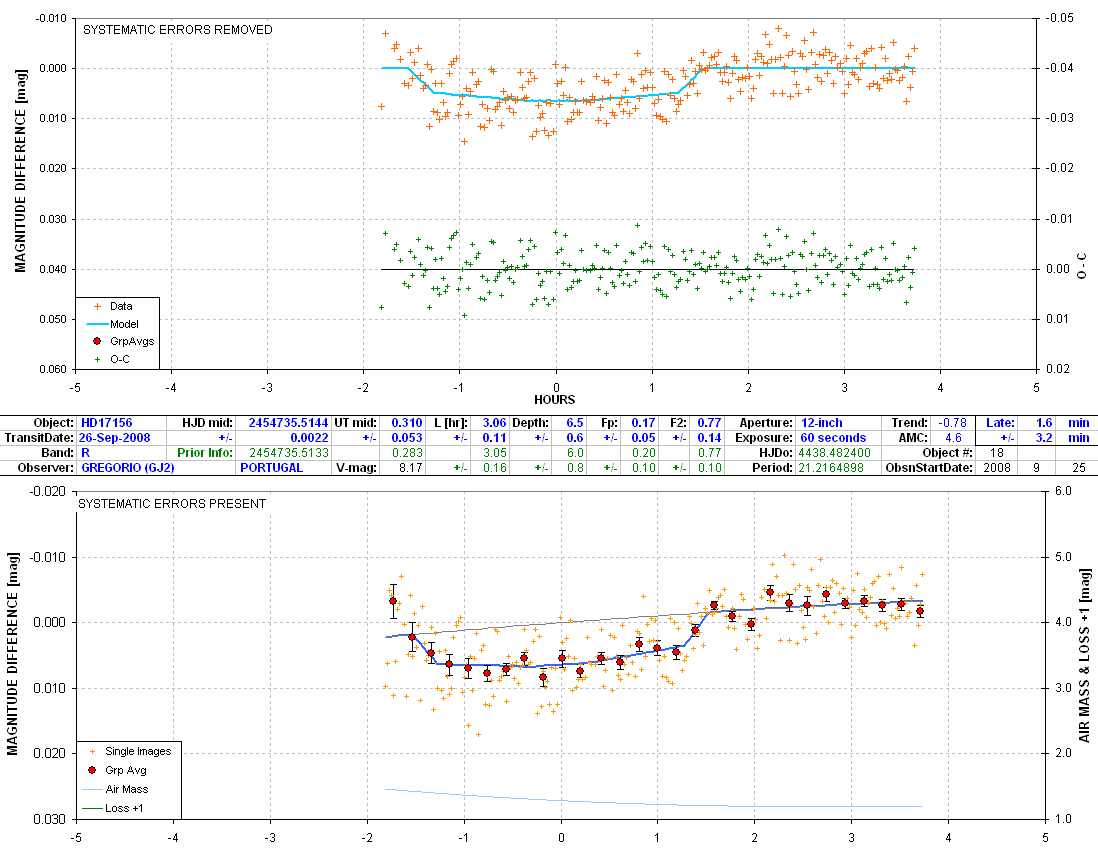This screenshot has height=850, width=1098.
Task: Select the prior HJD value 2454735.5133
Action: 289,453
